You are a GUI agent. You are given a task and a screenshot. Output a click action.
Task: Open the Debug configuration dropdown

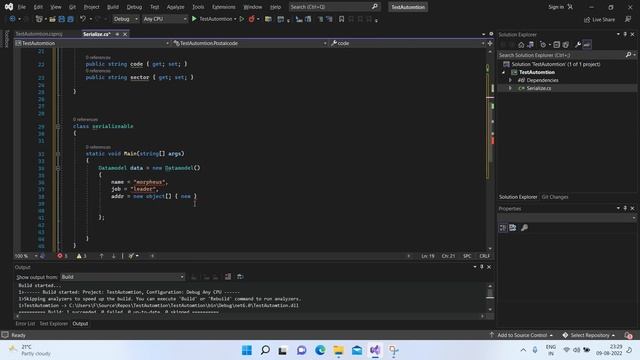pos(126,19)
